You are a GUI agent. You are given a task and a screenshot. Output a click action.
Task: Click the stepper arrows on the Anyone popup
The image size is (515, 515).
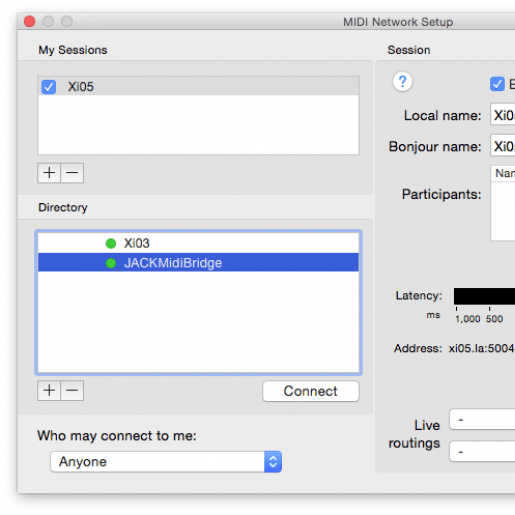(273, 462)
